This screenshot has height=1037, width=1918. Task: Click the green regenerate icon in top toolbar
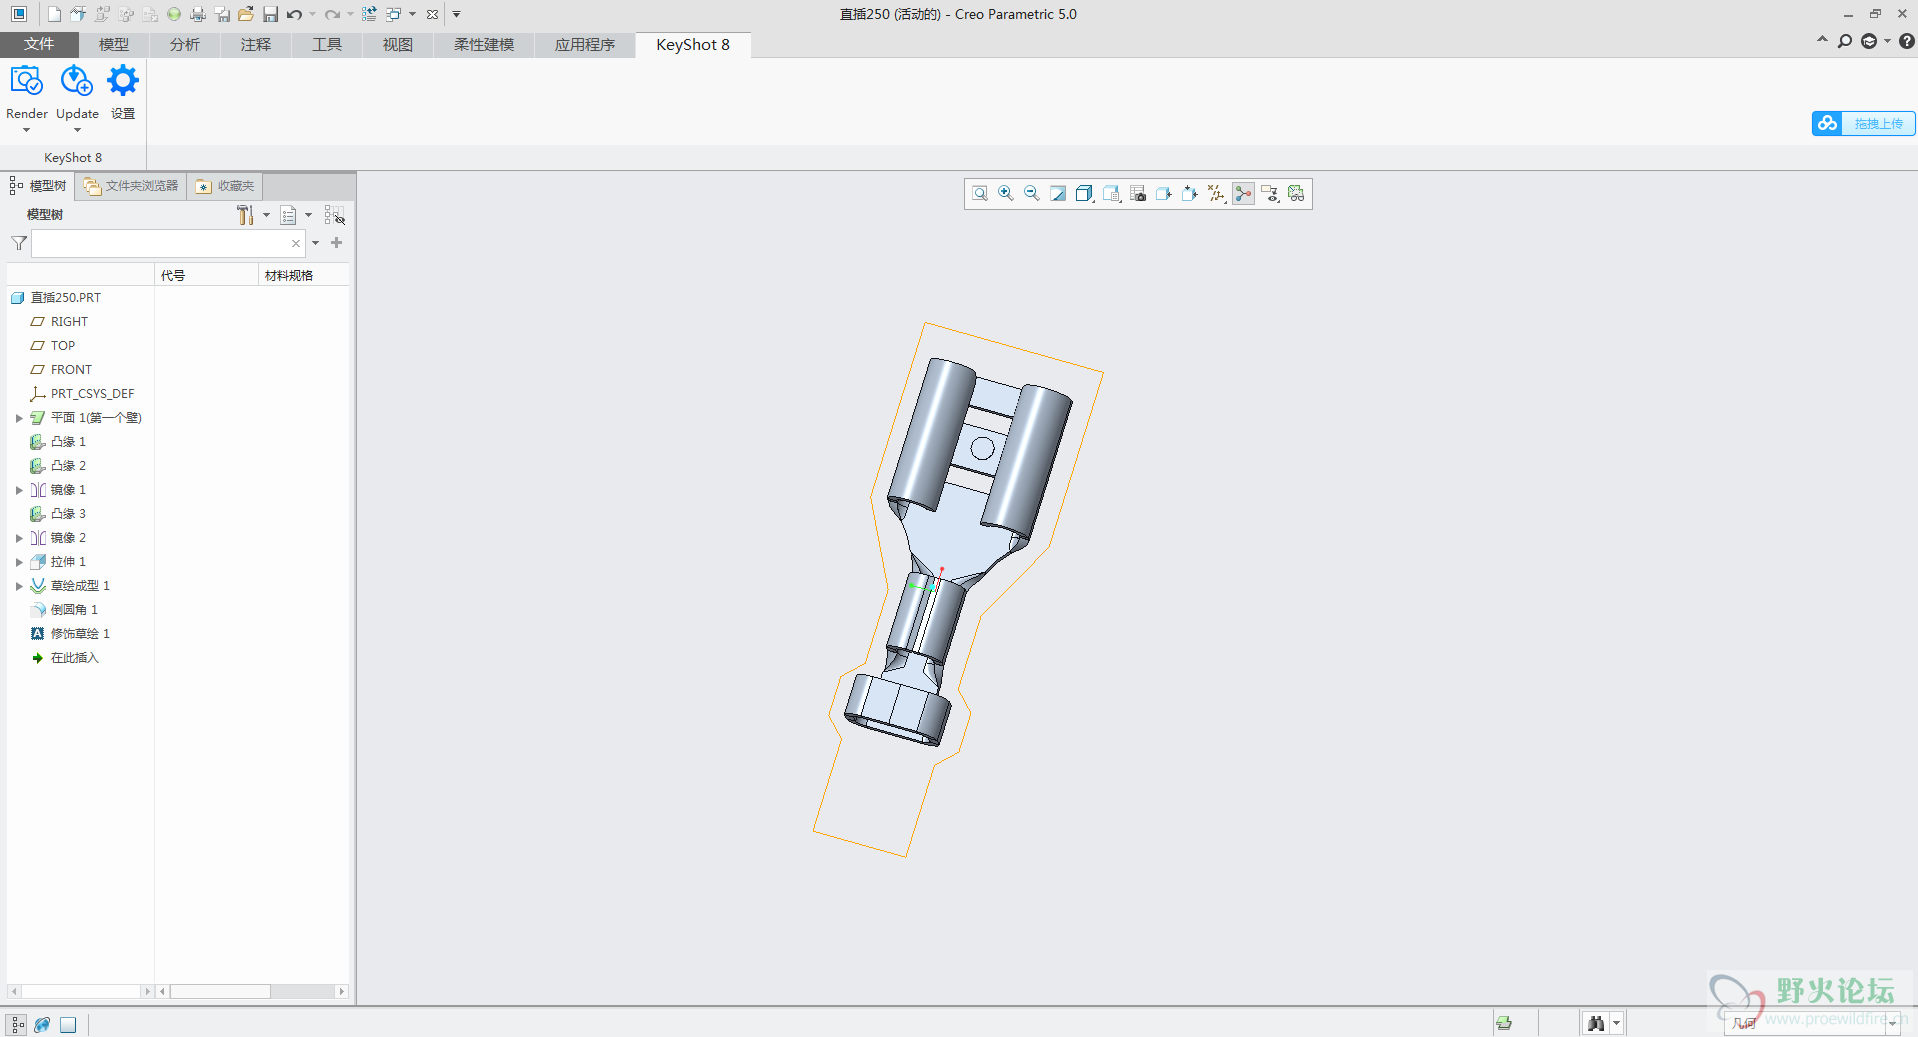[x=174, y=14]
